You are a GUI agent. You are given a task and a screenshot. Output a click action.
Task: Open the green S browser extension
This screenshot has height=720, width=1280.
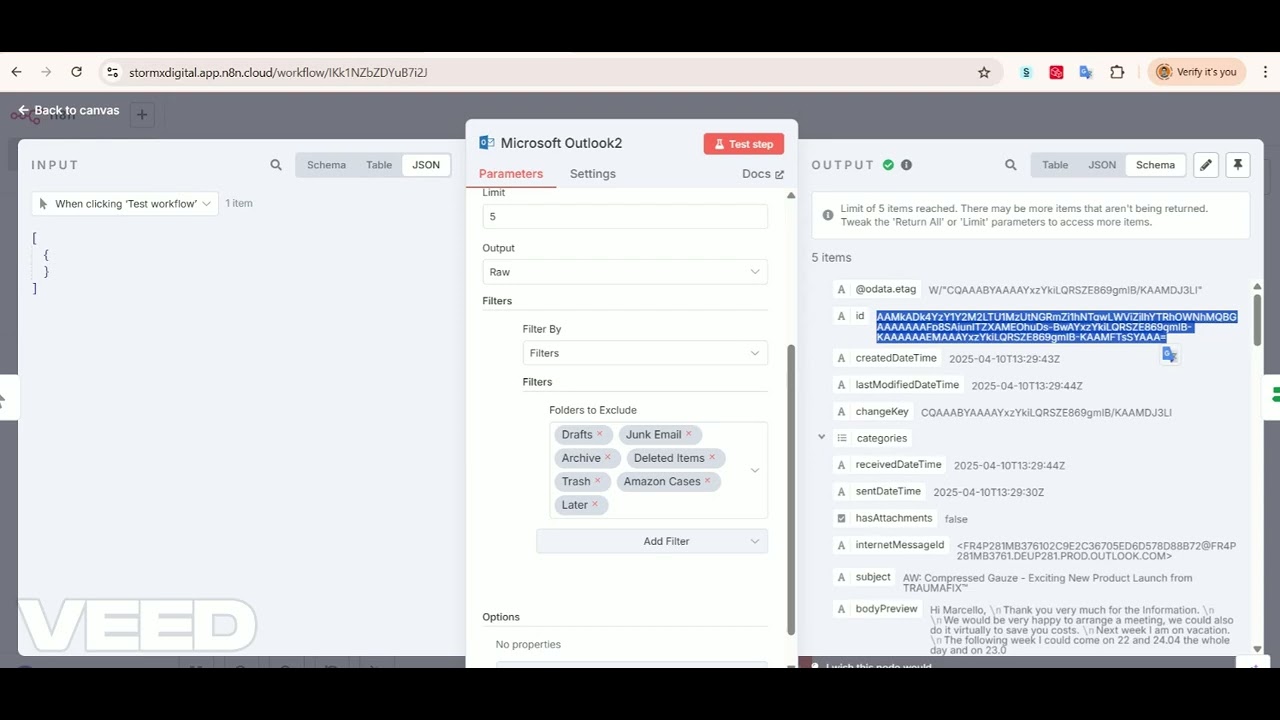(1026, 72)
